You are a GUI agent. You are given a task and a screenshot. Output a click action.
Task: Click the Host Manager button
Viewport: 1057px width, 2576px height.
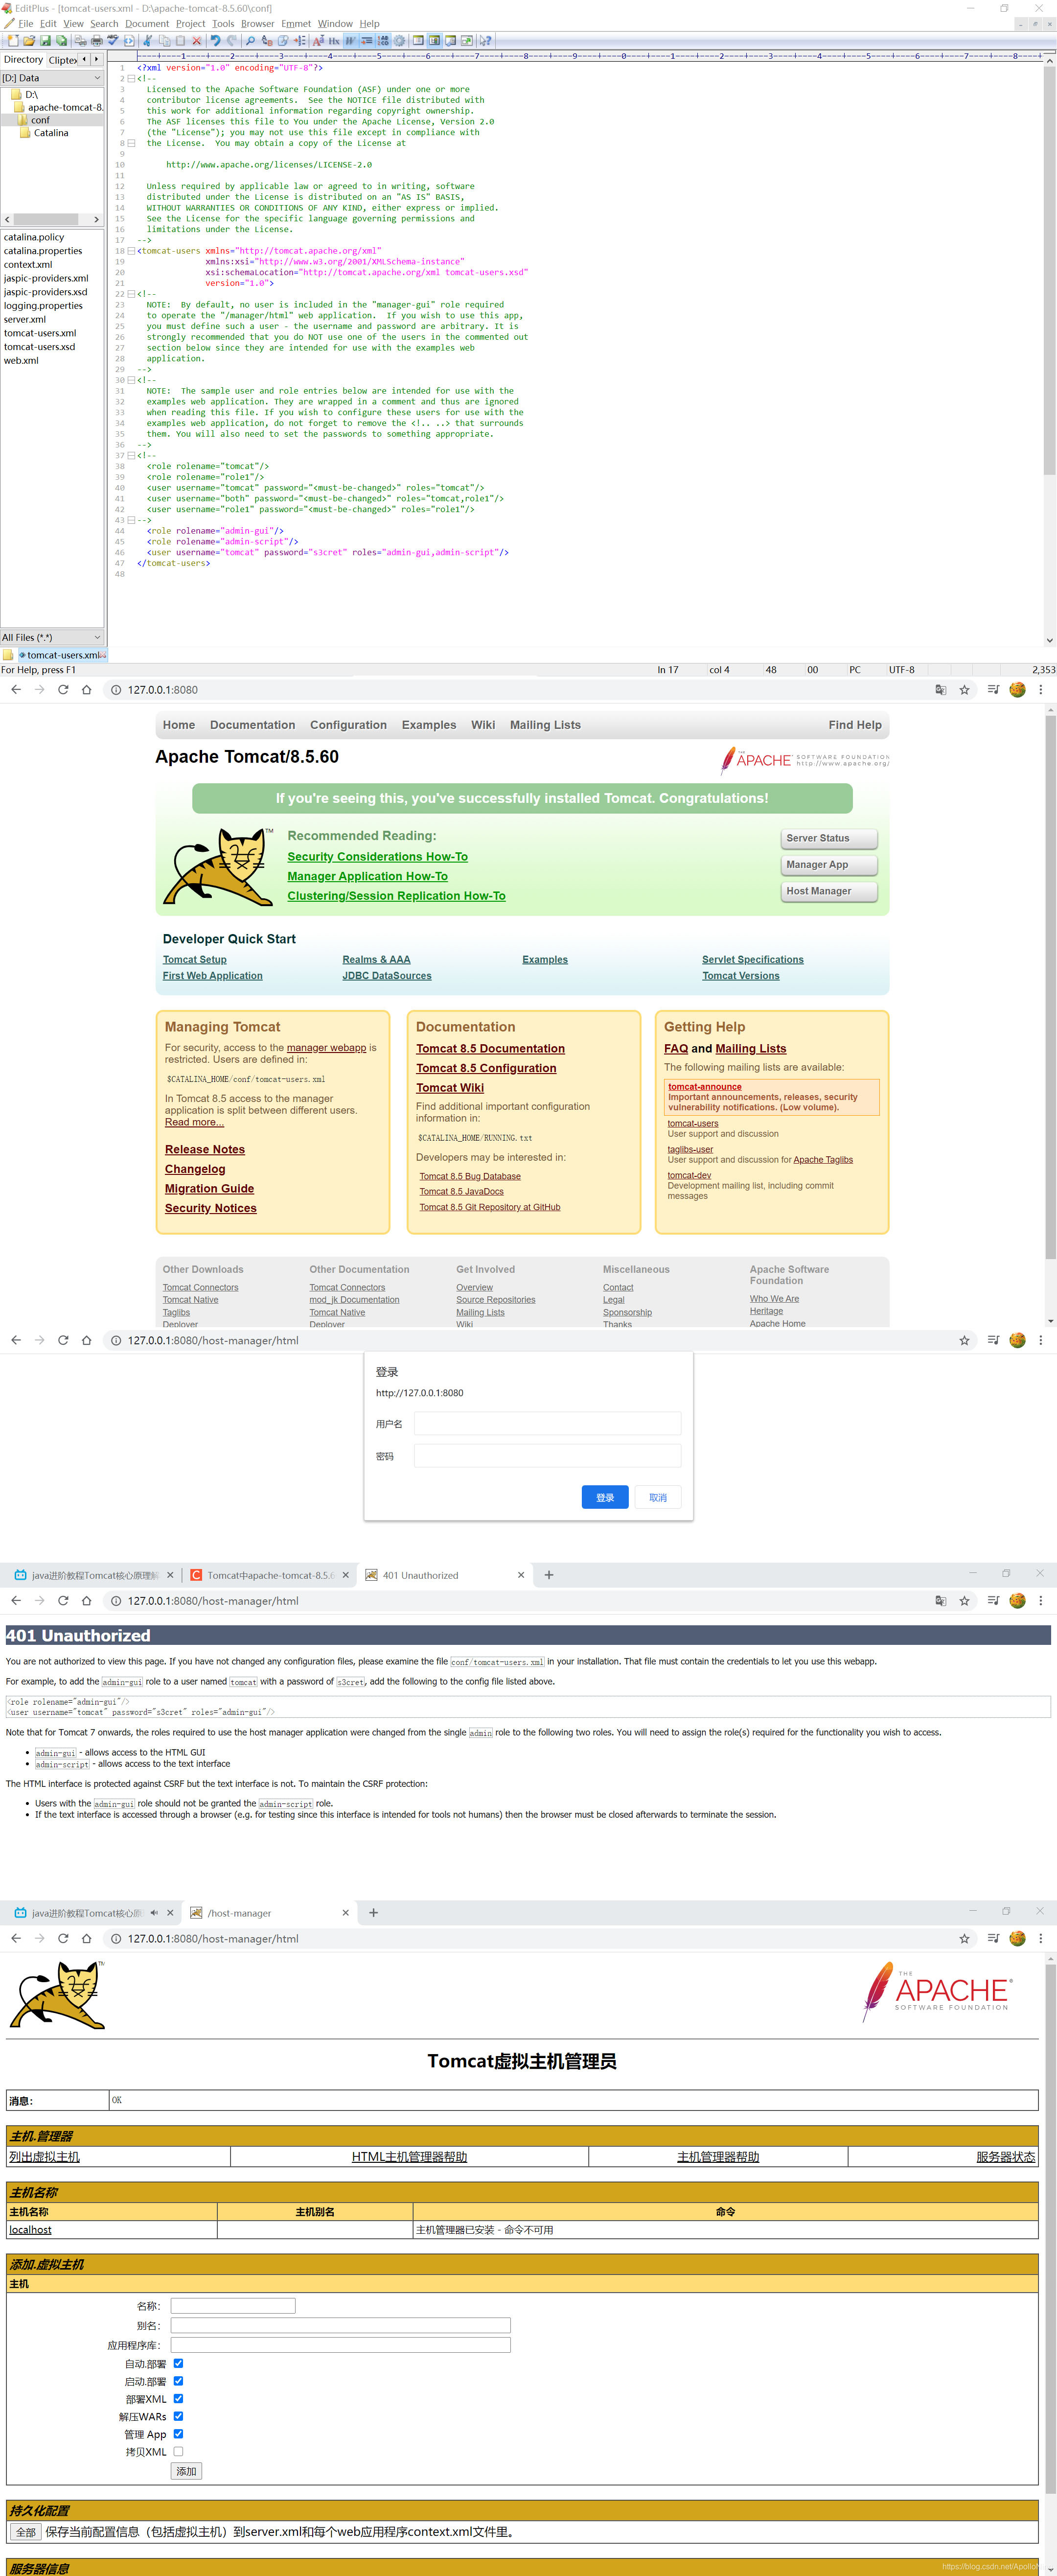[x=829, y=891]
